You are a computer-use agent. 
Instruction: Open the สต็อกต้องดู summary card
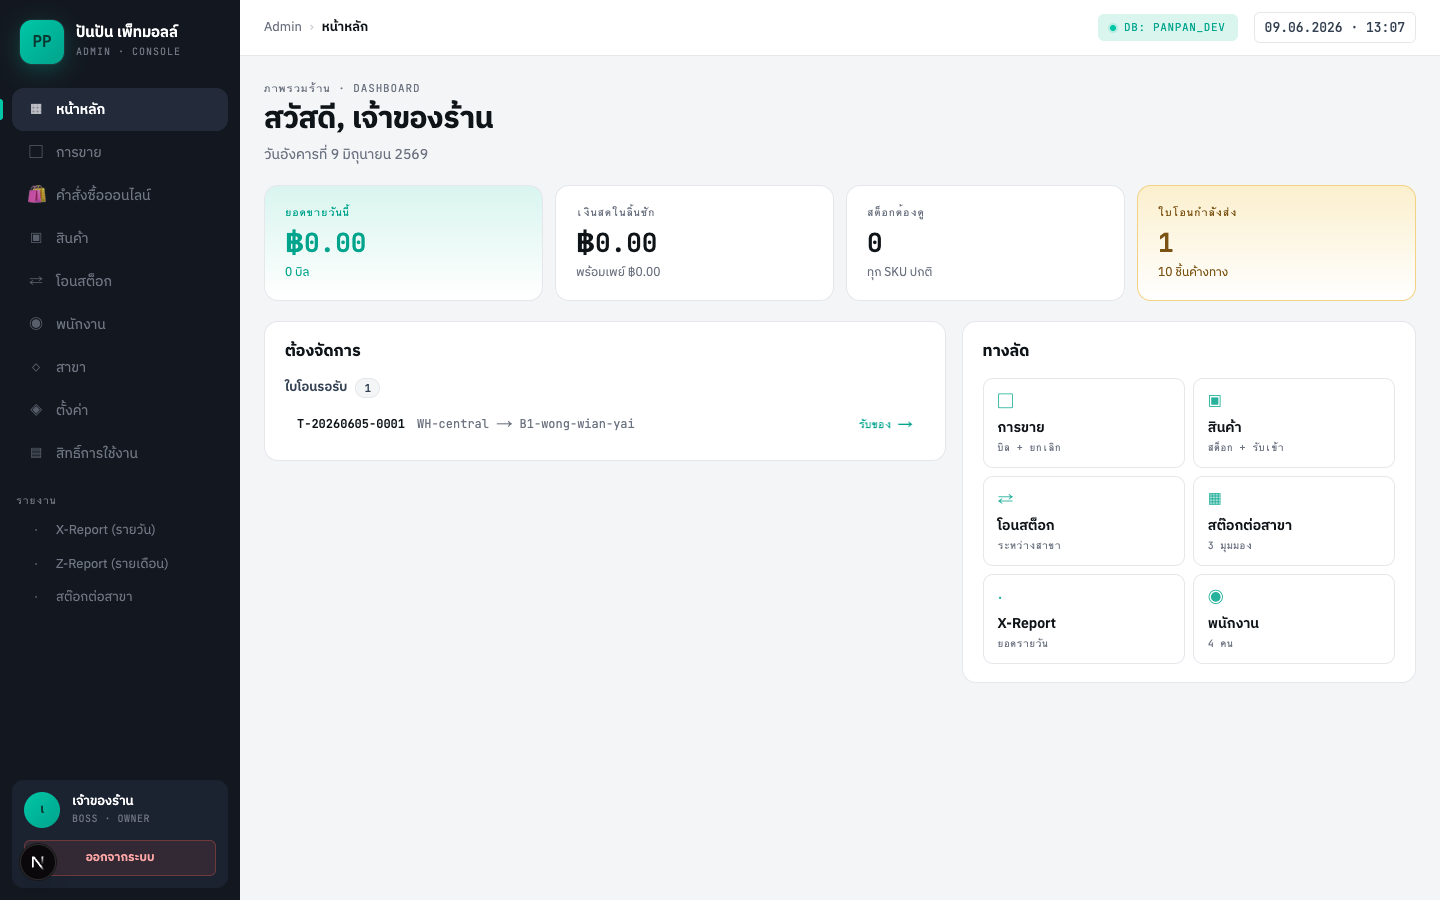click(985, 243)
